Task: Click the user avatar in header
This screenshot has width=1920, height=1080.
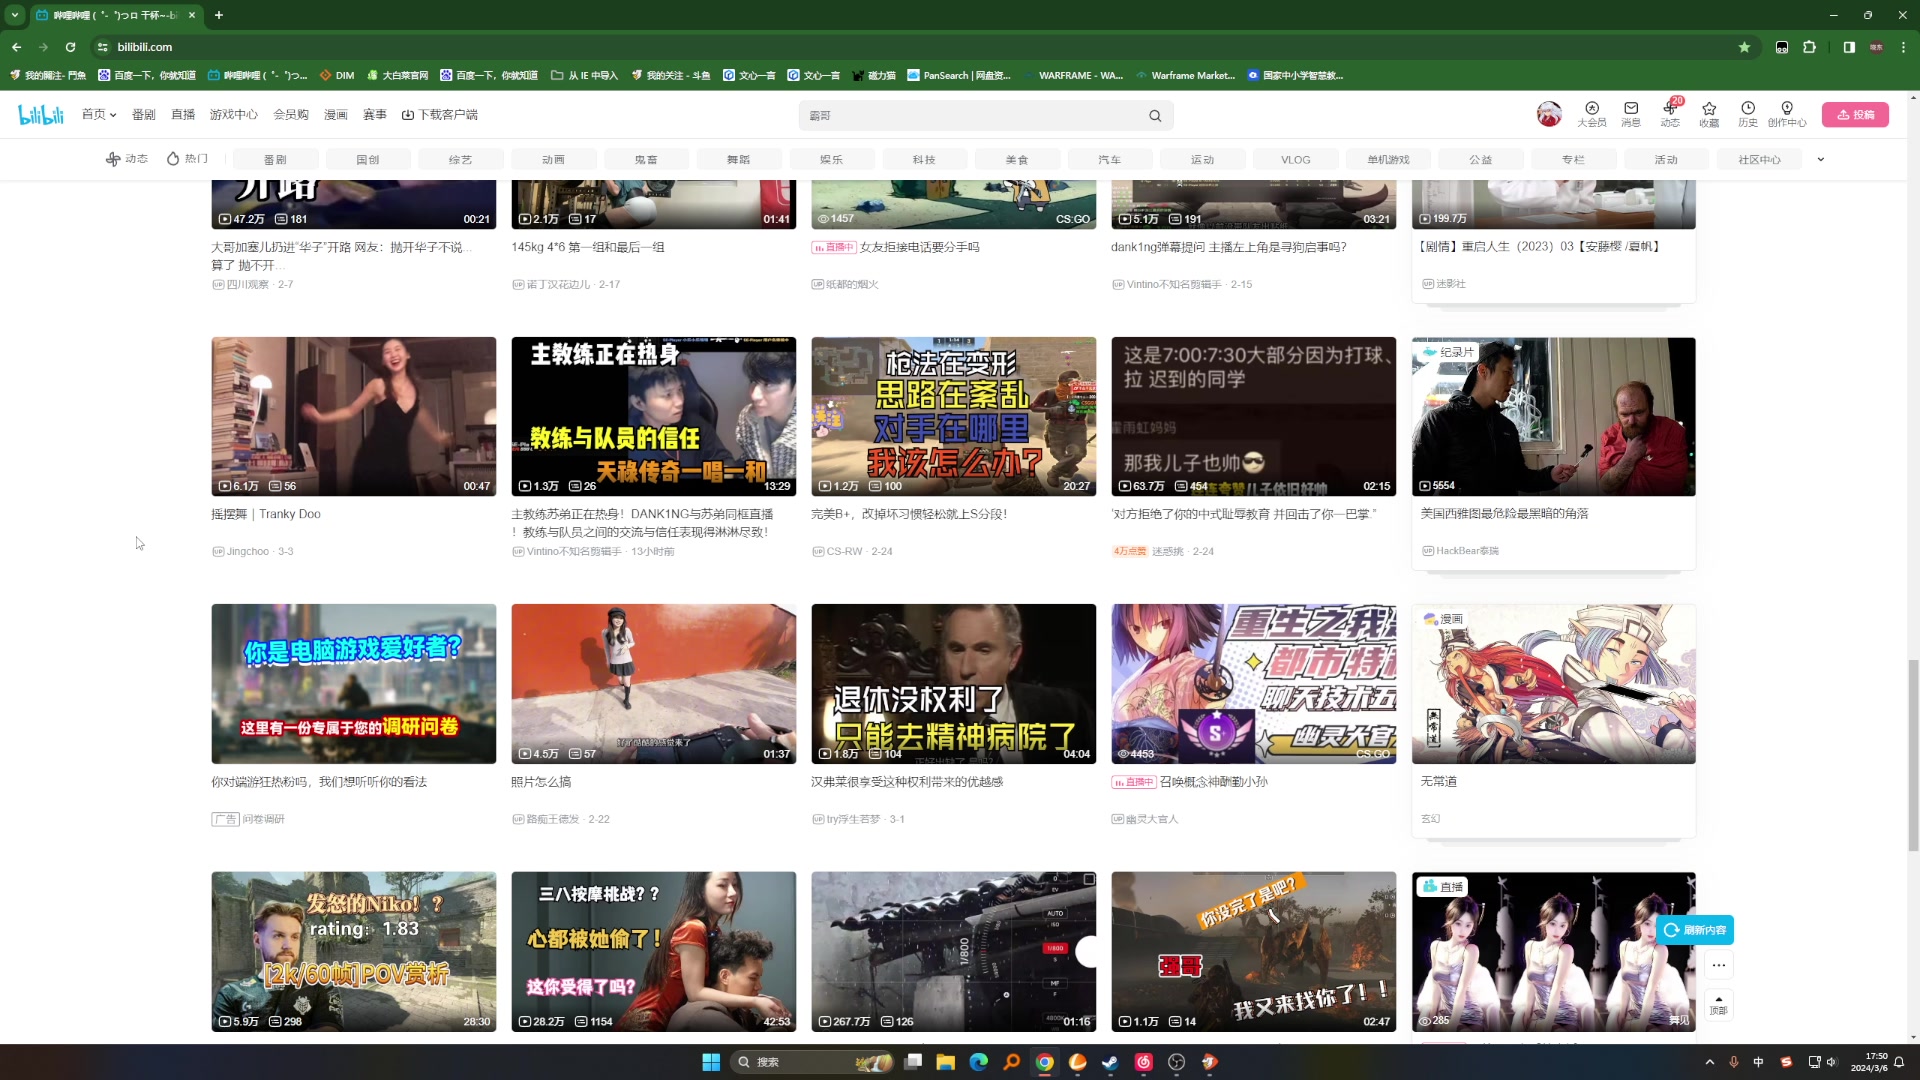Action: tap(1549, 114)
